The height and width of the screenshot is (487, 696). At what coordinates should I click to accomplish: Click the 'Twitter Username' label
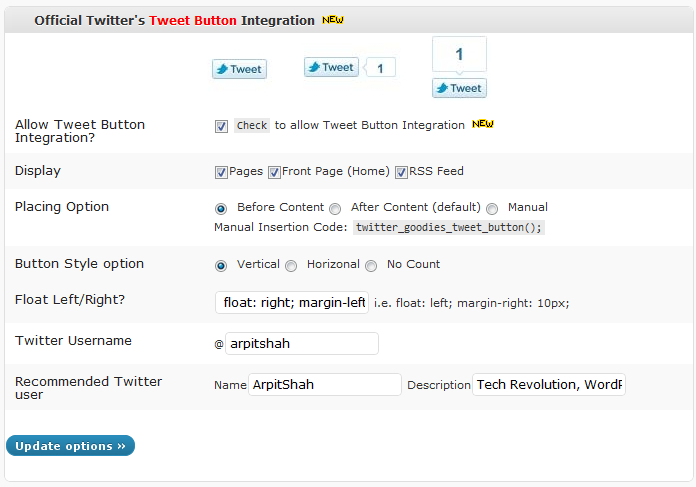(73, 341)
